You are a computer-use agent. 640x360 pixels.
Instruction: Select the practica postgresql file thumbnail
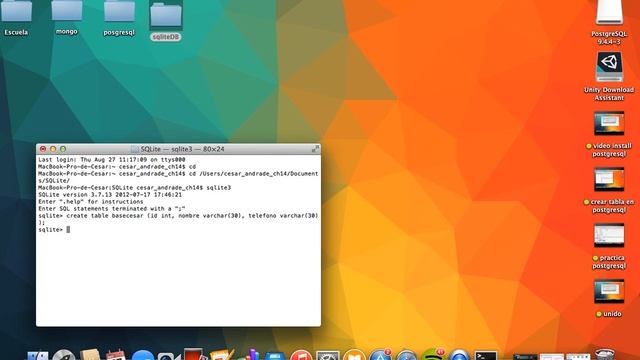[609, 235]
